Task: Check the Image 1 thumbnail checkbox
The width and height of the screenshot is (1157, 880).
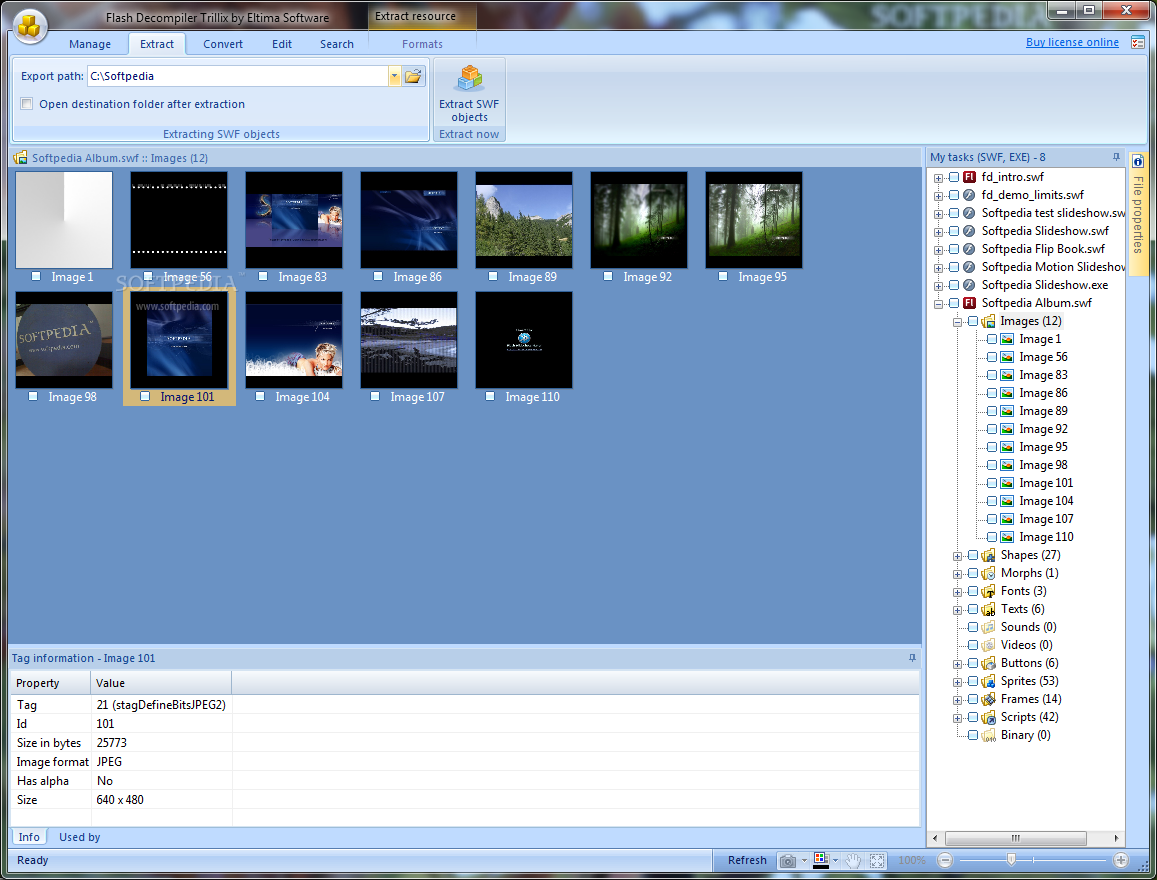Action: click(36, 277)
